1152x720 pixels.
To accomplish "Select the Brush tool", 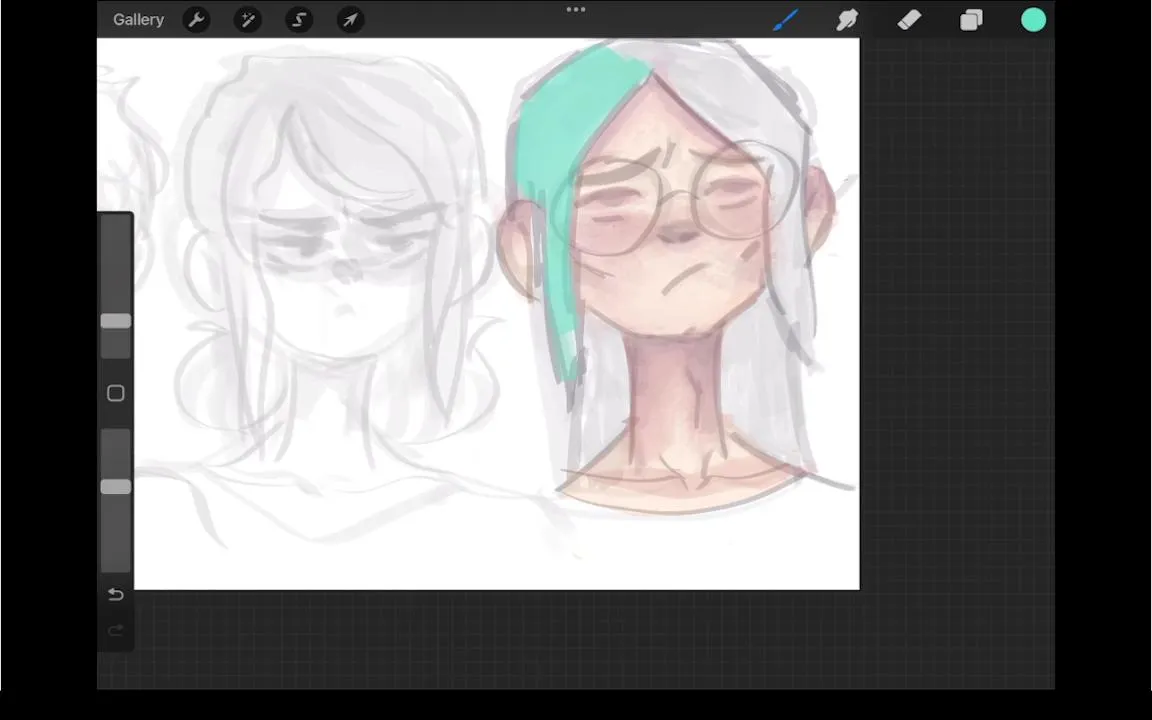I will pos(785,20).
